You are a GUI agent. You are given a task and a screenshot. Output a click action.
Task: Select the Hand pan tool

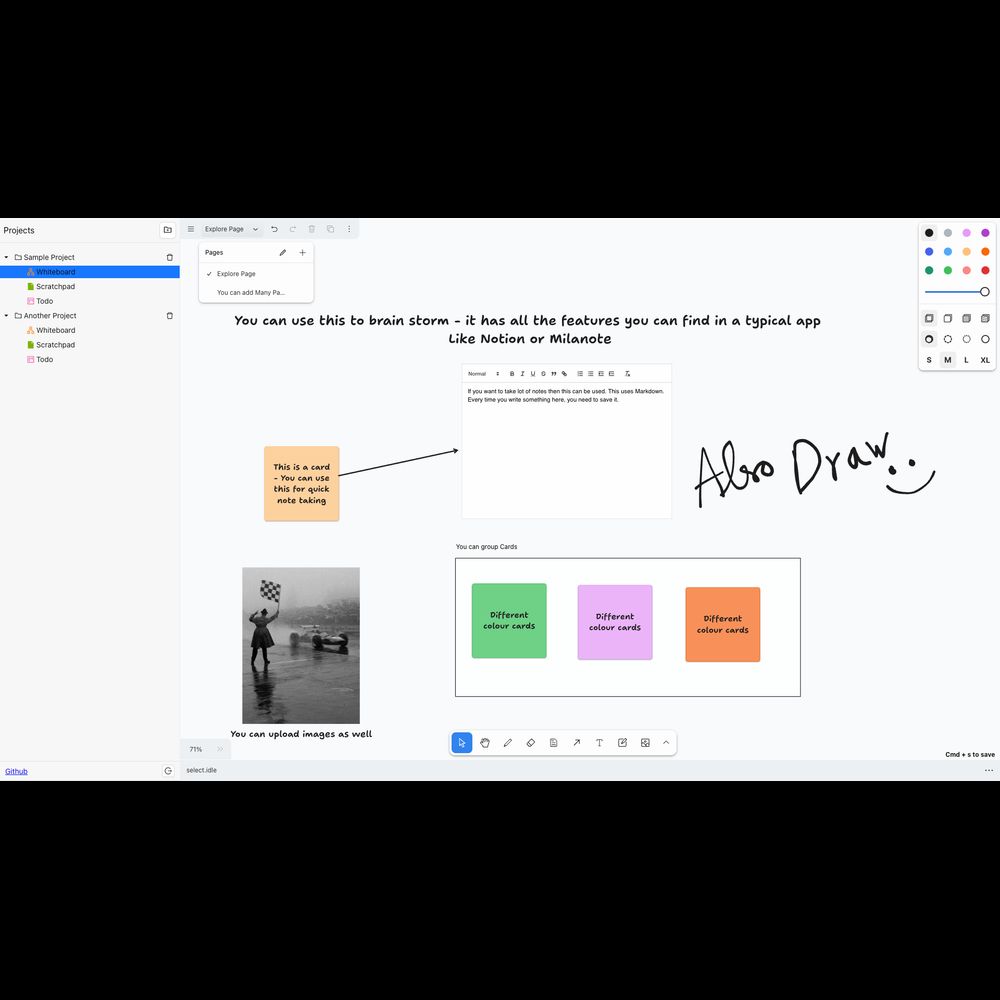pos(485,743)
